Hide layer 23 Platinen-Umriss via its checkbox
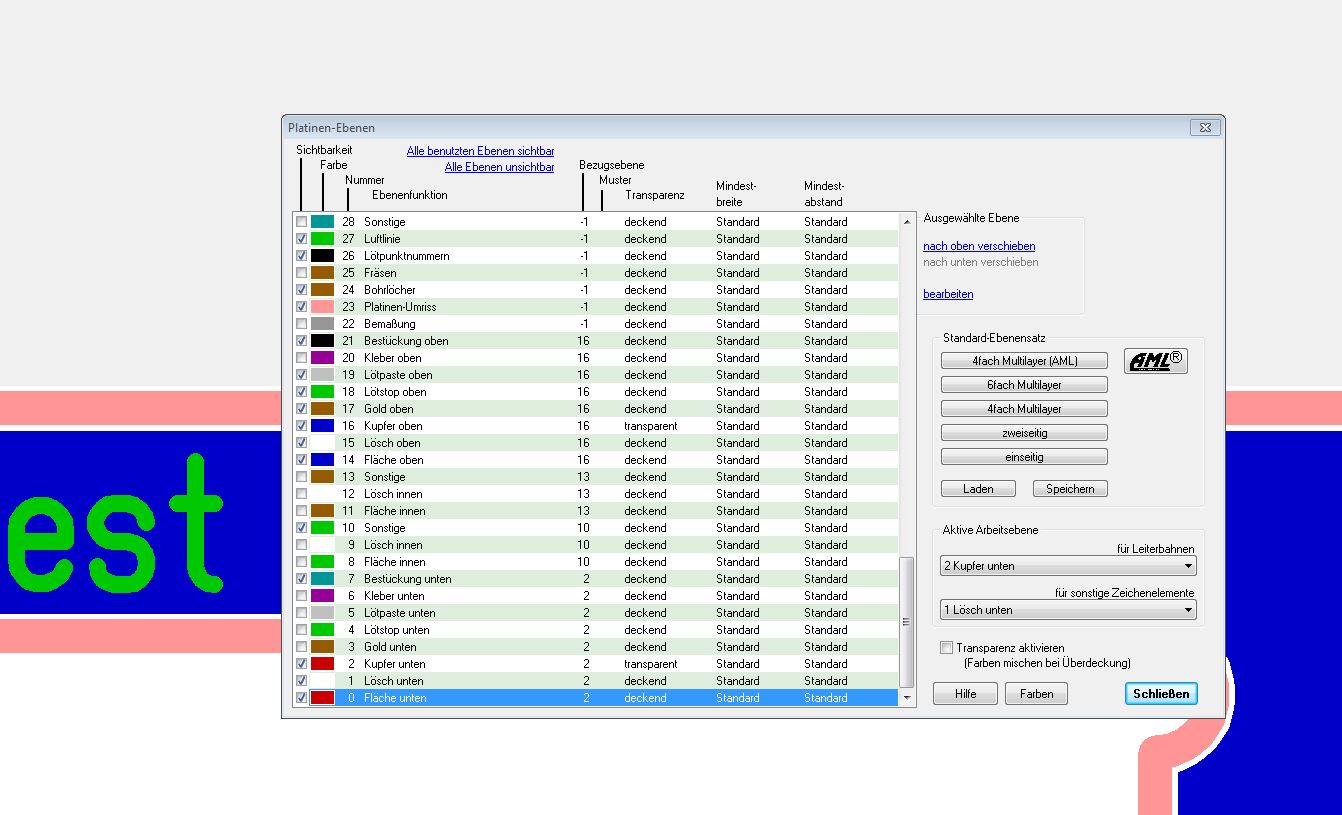Image resolution: width=1342 pixels, height=815 pixels. click(302, 307)
